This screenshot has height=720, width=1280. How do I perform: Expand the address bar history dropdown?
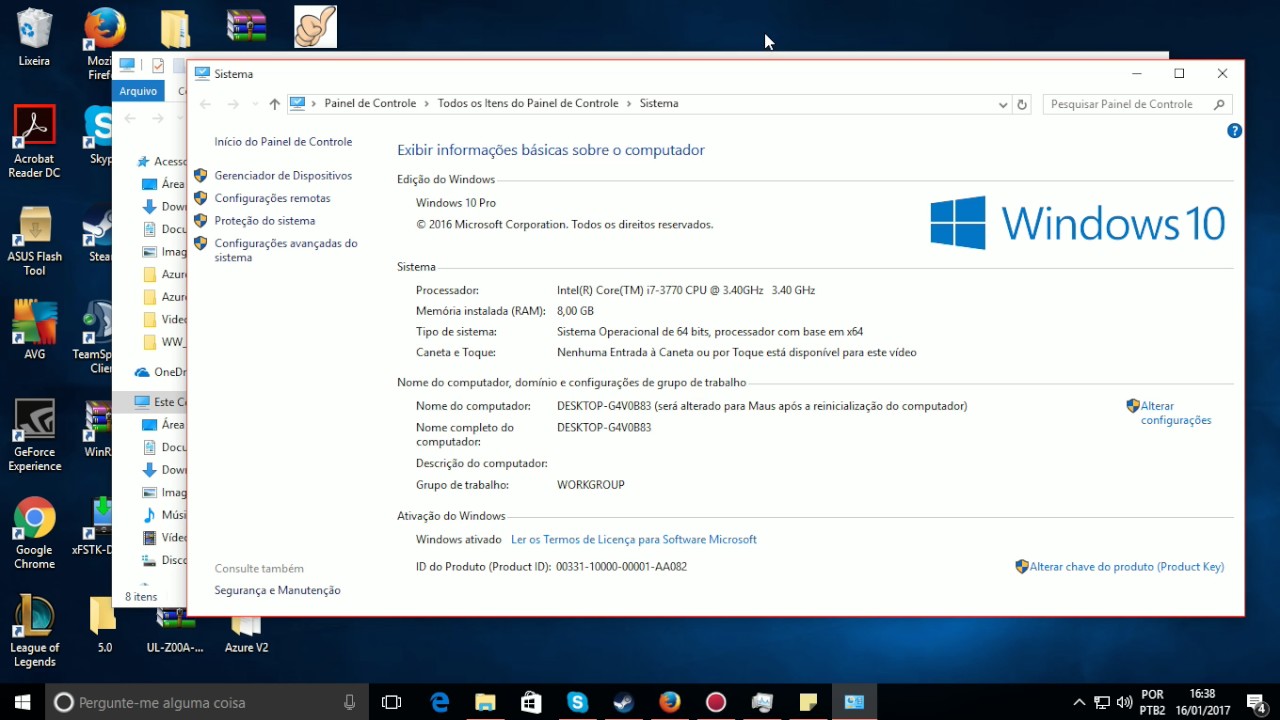(1003, 104)
